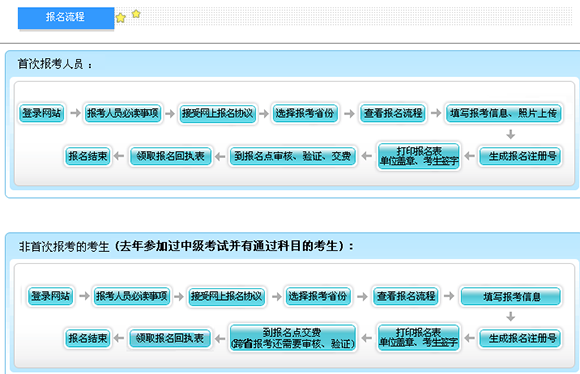This screenshot has width=580, height=374.
Task: Select 填写报考信息、照片上传 step
Action: 504,113
